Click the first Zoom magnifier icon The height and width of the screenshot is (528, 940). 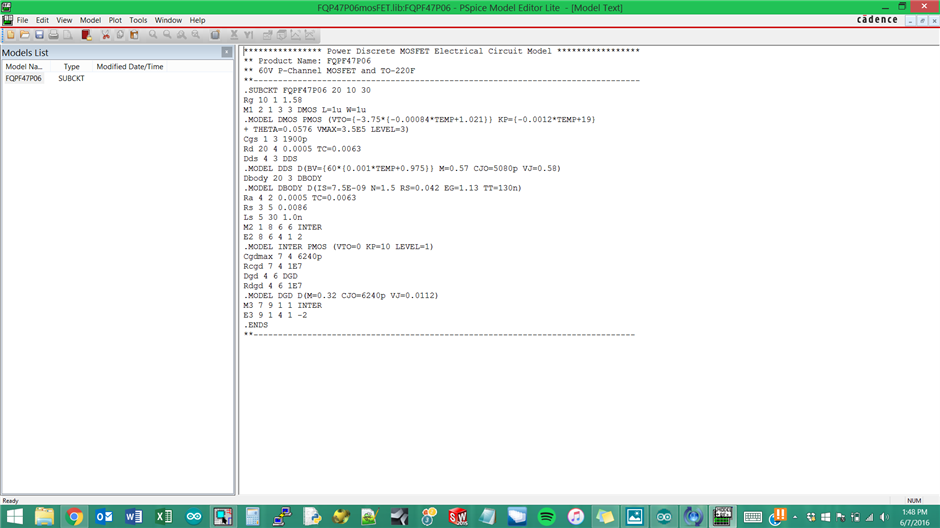point(153,35)
